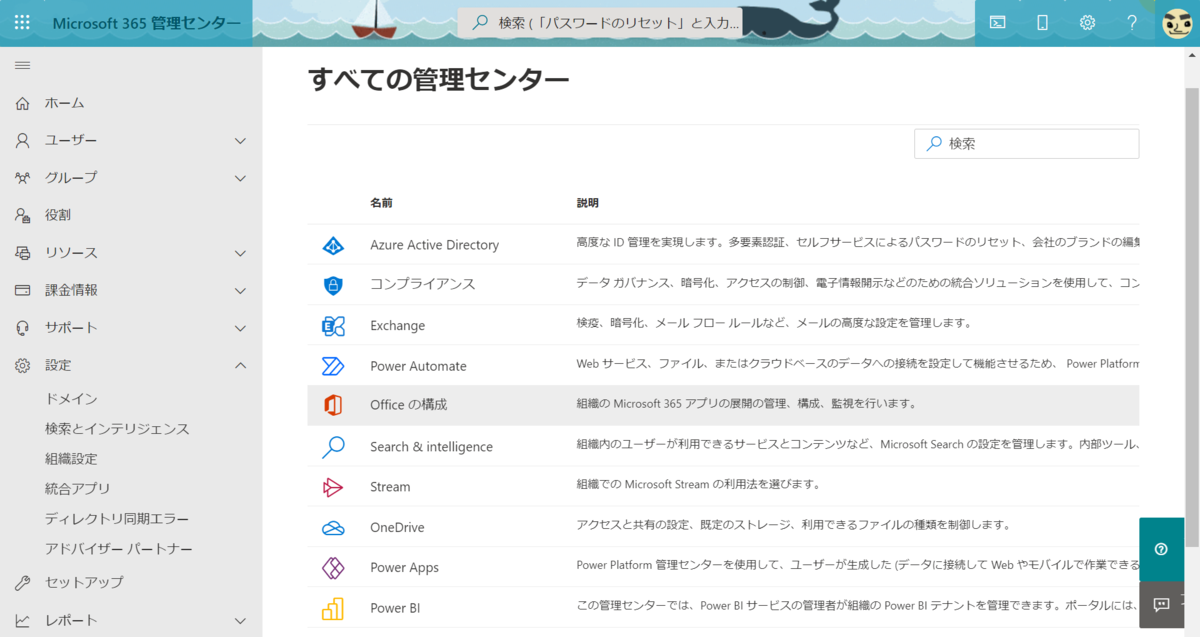Click the リソース icon in sidebar
The image size is (1200, 637).
(23, 253)
